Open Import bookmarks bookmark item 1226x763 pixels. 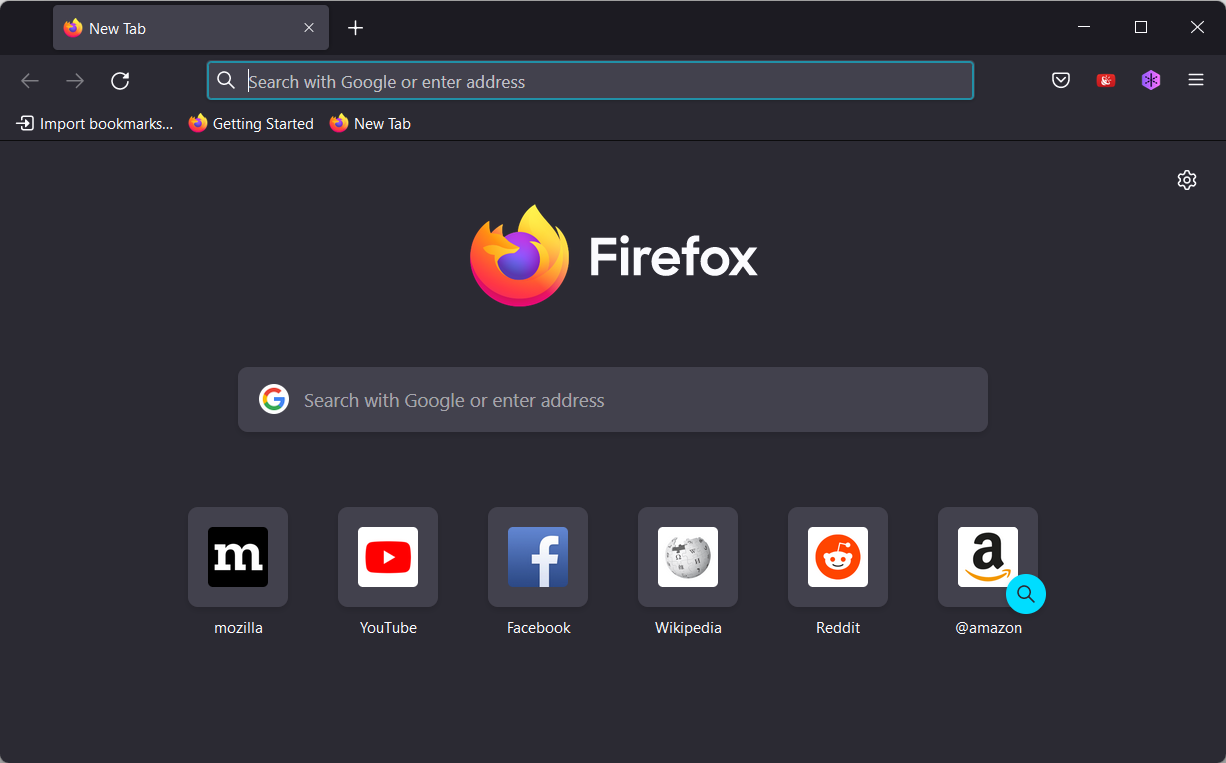point(95,123)
